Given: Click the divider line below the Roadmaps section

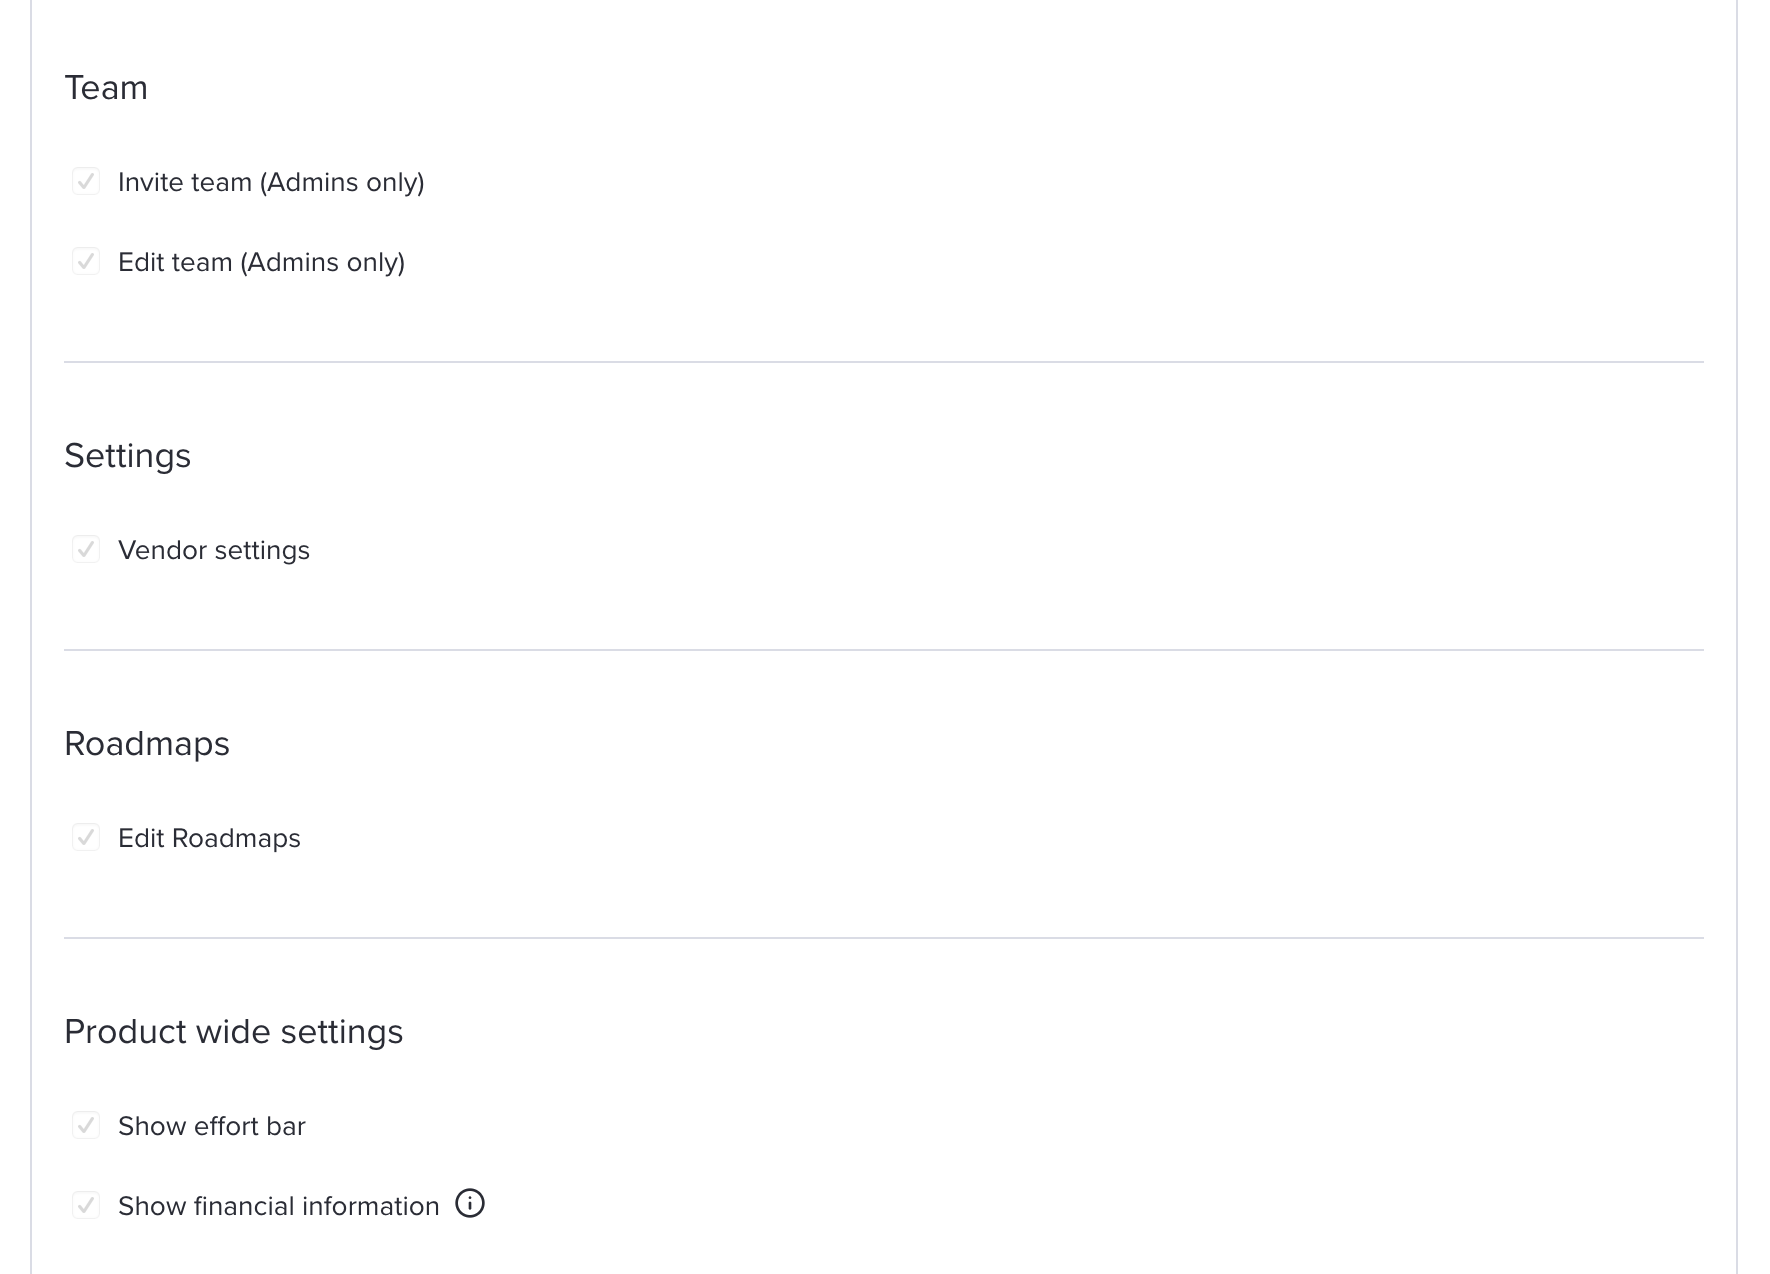Looking at the screenshot, I should [x=884, y=938].
